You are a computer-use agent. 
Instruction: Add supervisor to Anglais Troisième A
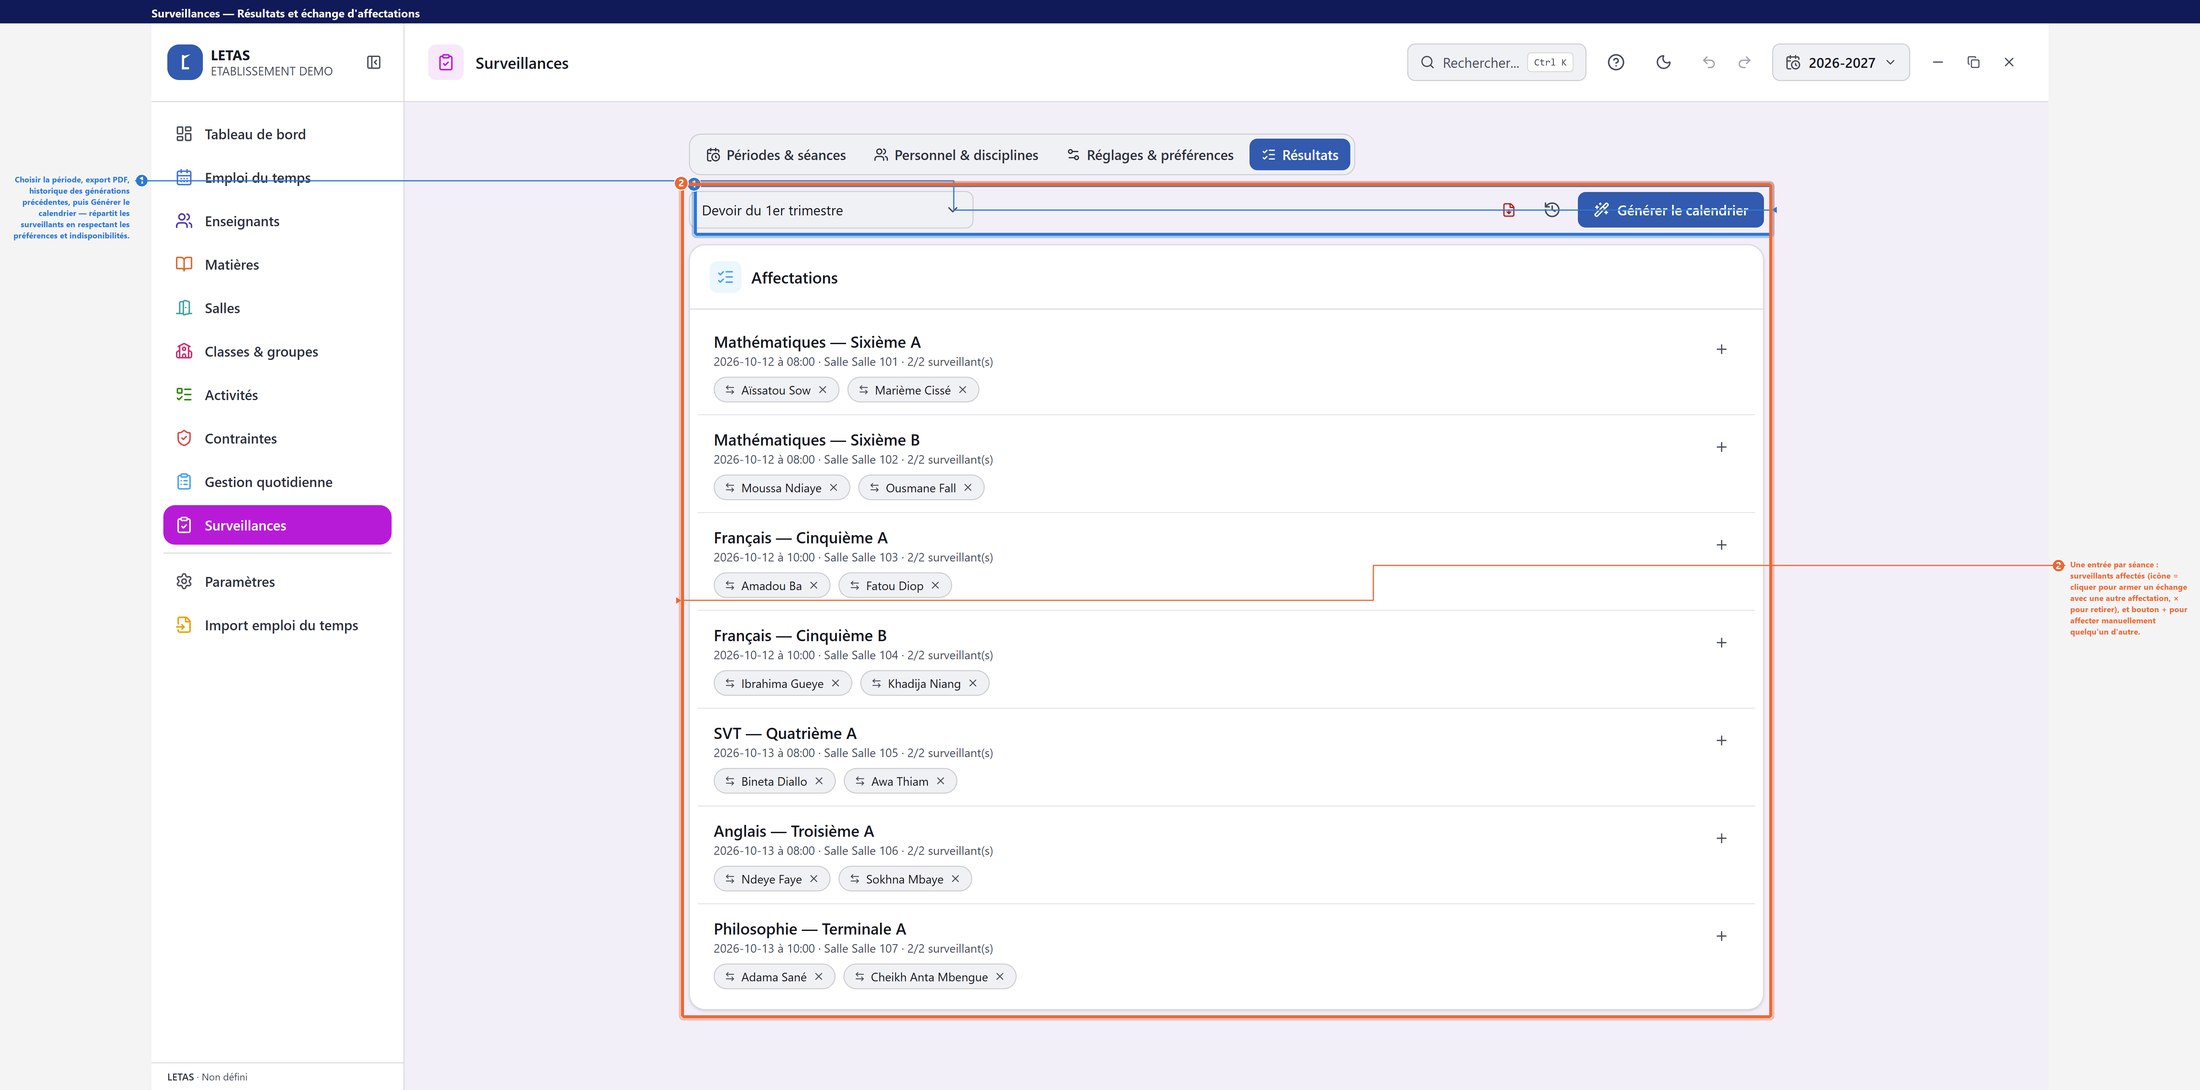[1721, 839]
